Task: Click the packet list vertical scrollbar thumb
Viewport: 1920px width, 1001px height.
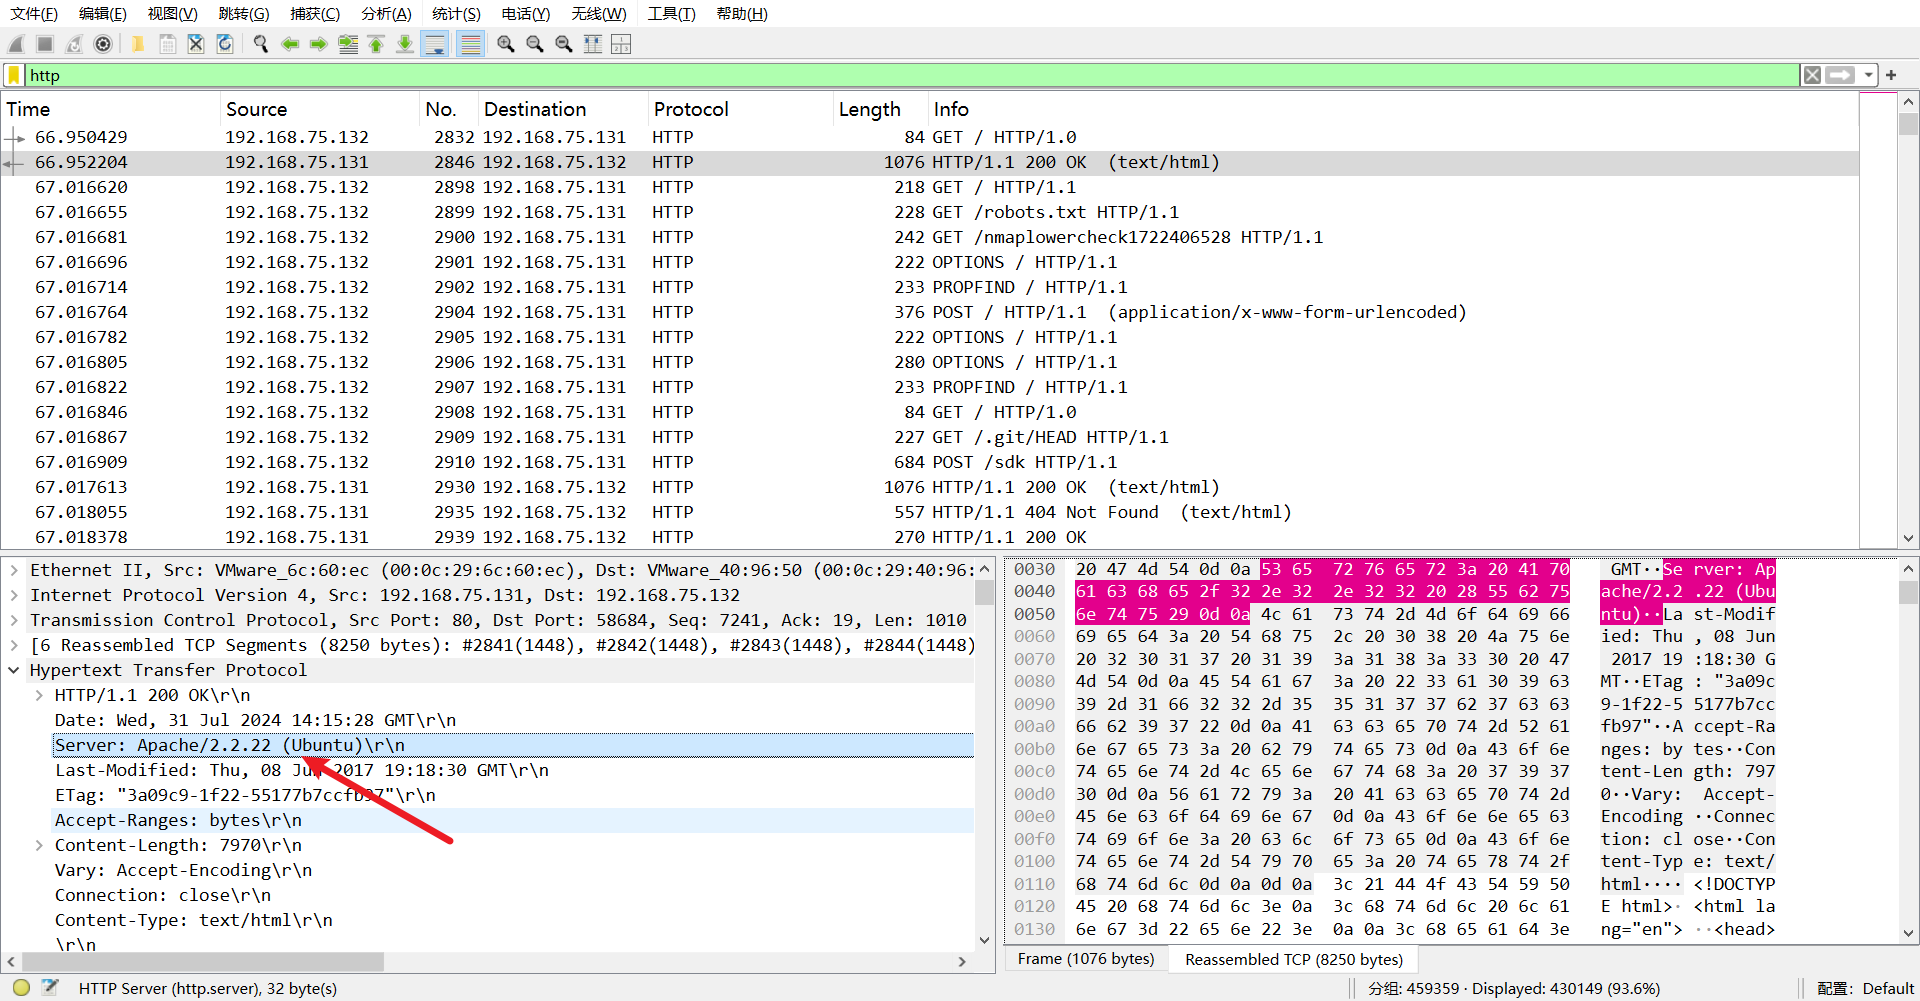Action: click(1908, 125)
